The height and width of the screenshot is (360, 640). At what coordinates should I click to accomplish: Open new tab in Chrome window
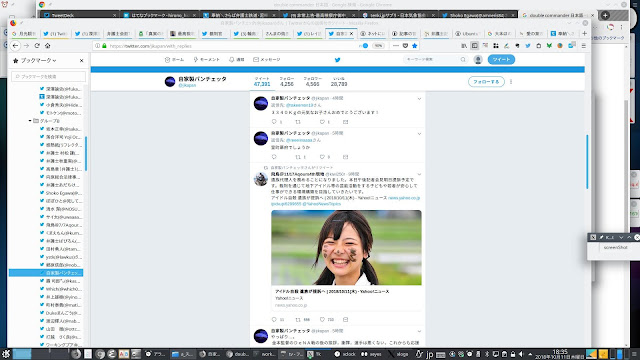[605, 15]
